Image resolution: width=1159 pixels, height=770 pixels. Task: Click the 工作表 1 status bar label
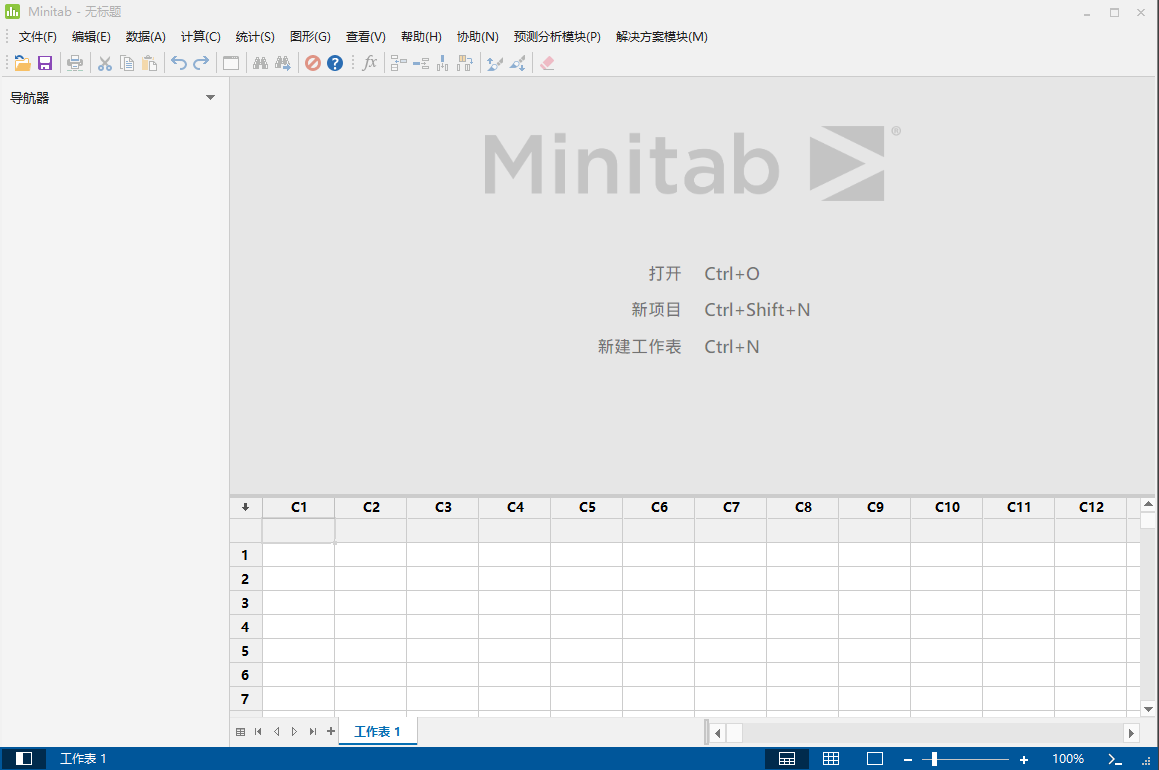tap(83, 759)
